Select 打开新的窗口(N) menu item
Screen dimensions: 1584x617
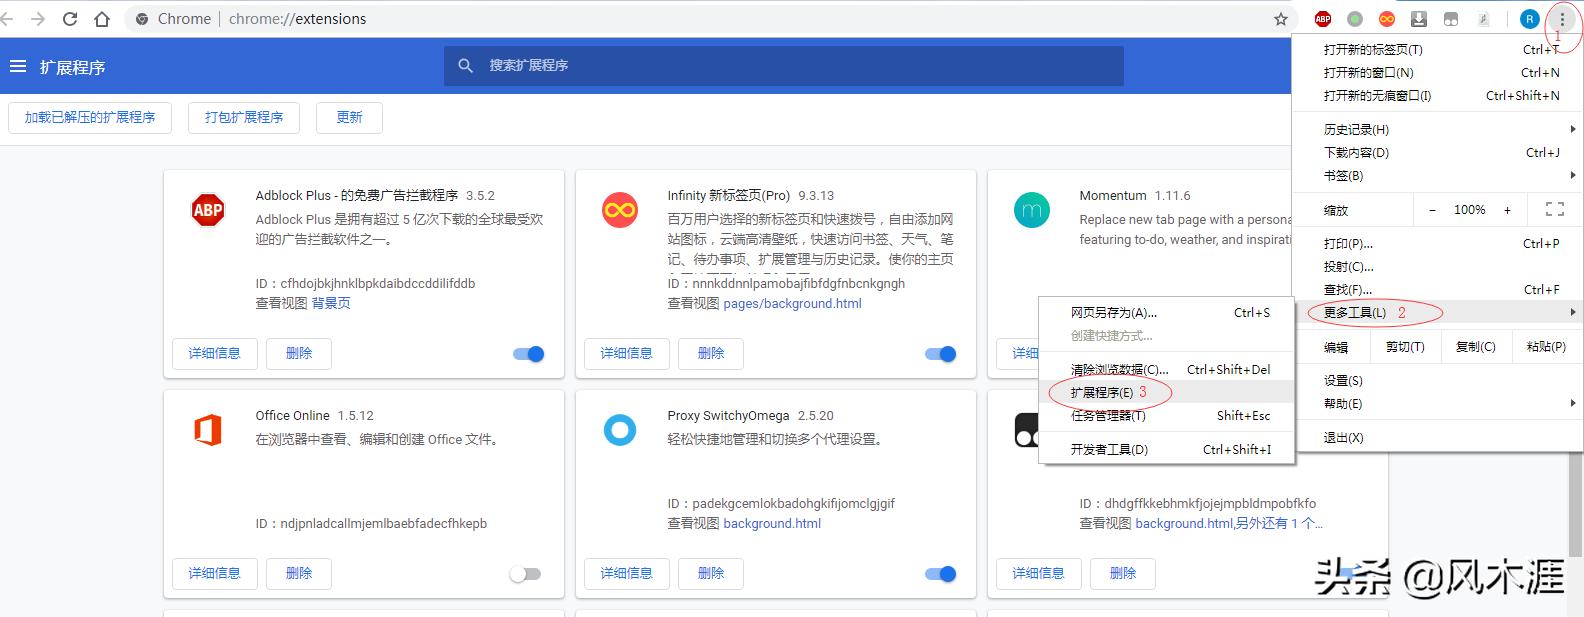1440,72
